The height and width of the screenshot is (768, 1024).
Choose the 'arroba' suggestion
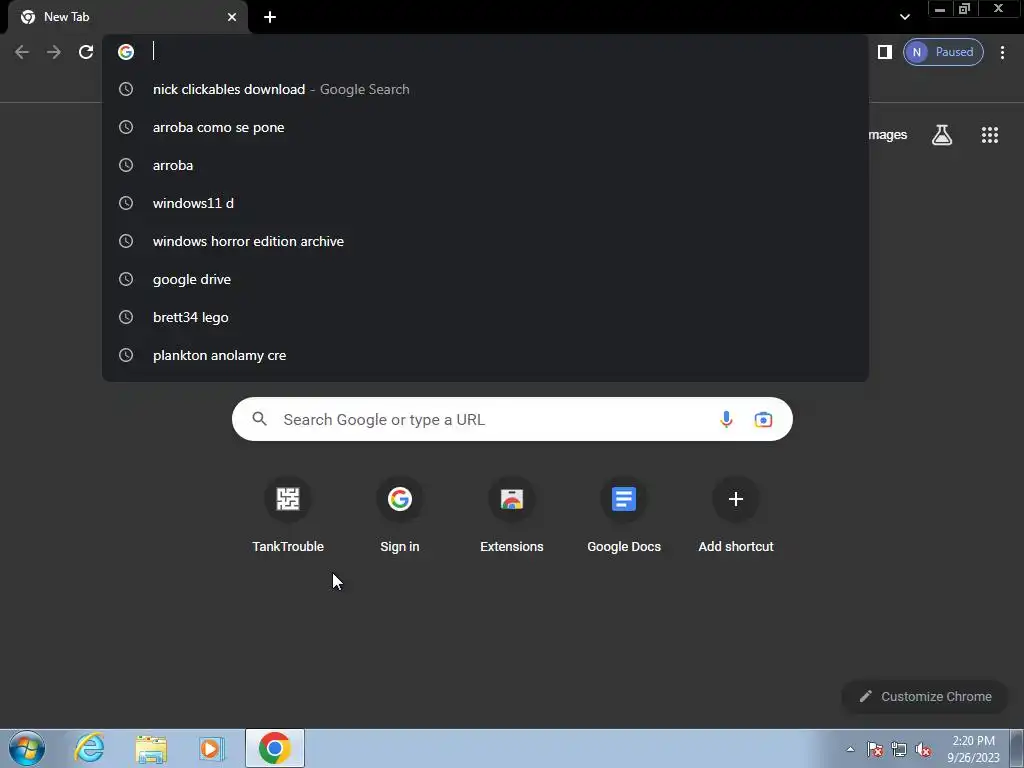coord(485,165)
